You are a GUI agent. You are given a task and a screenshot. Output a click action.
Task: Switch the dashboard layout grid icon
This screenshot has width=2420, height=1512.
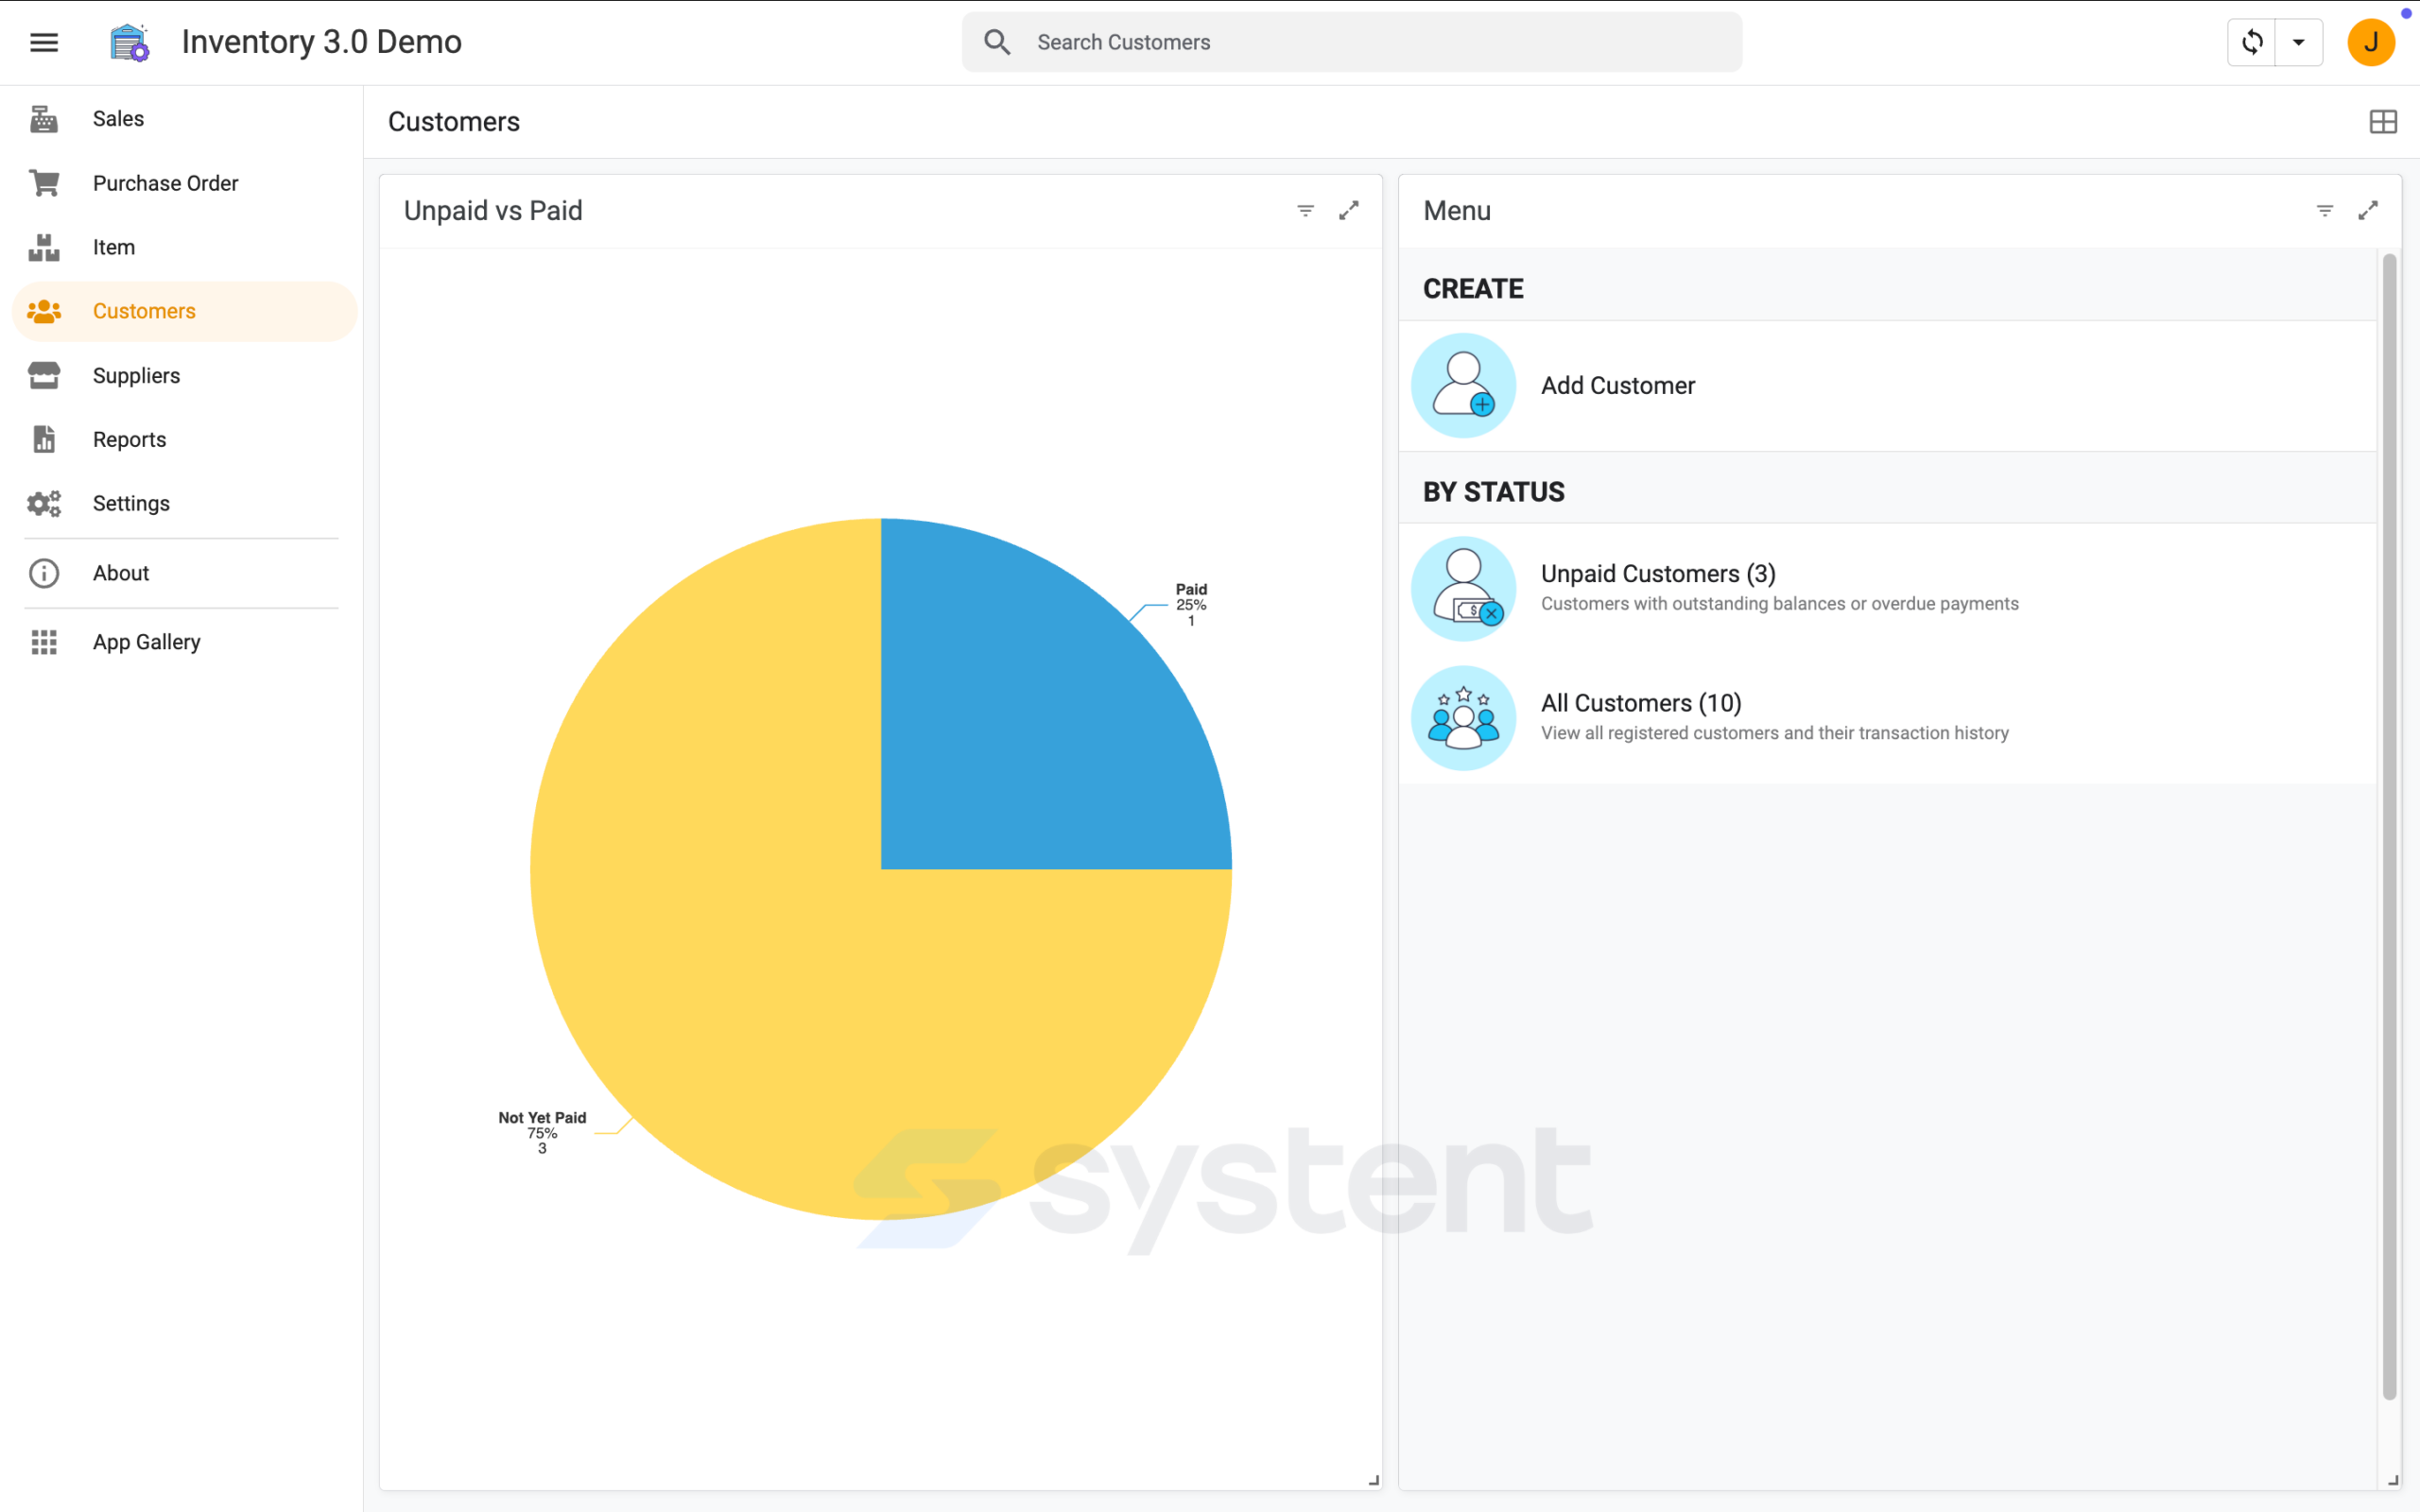point(2383,122)
